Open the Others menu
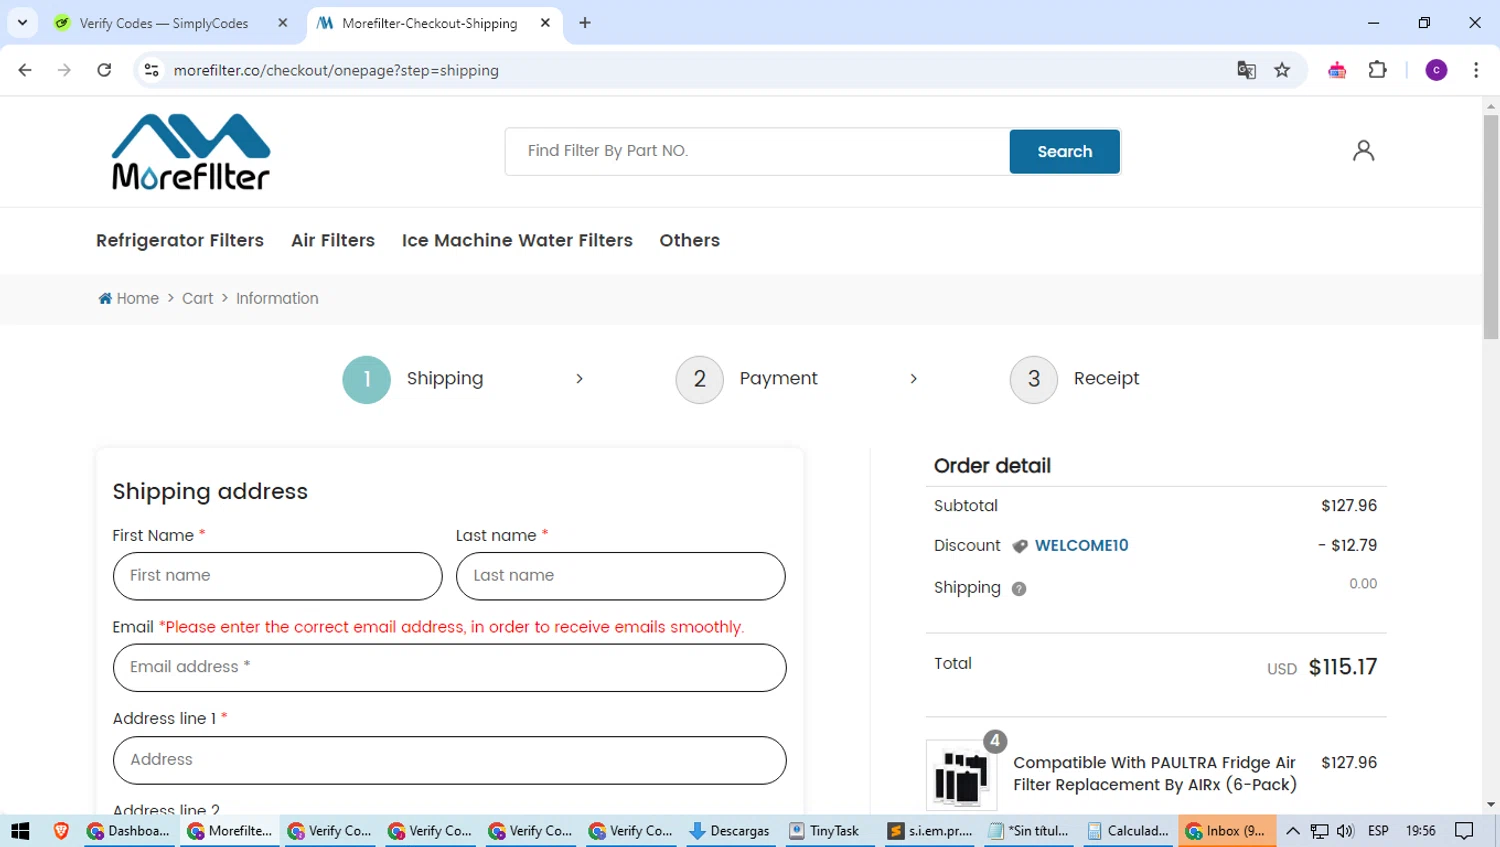 [x=690, y=241]
